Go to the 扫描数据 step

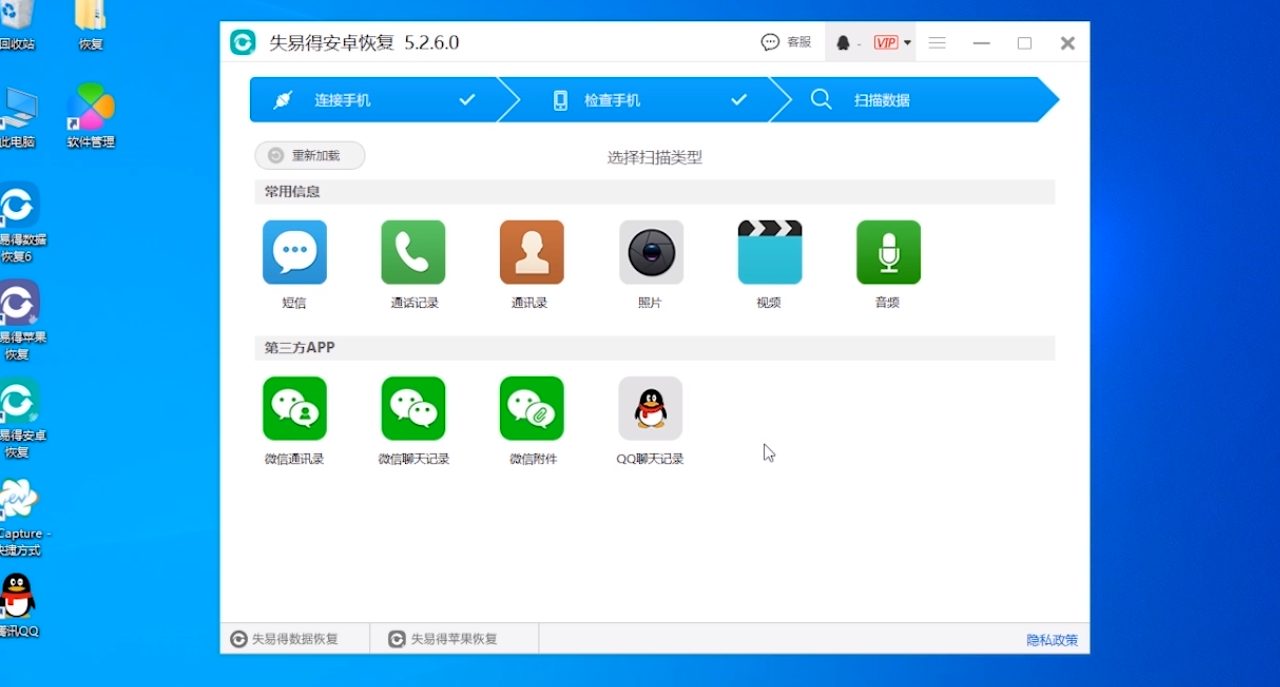pyautogui.click(x=915, y=100)
